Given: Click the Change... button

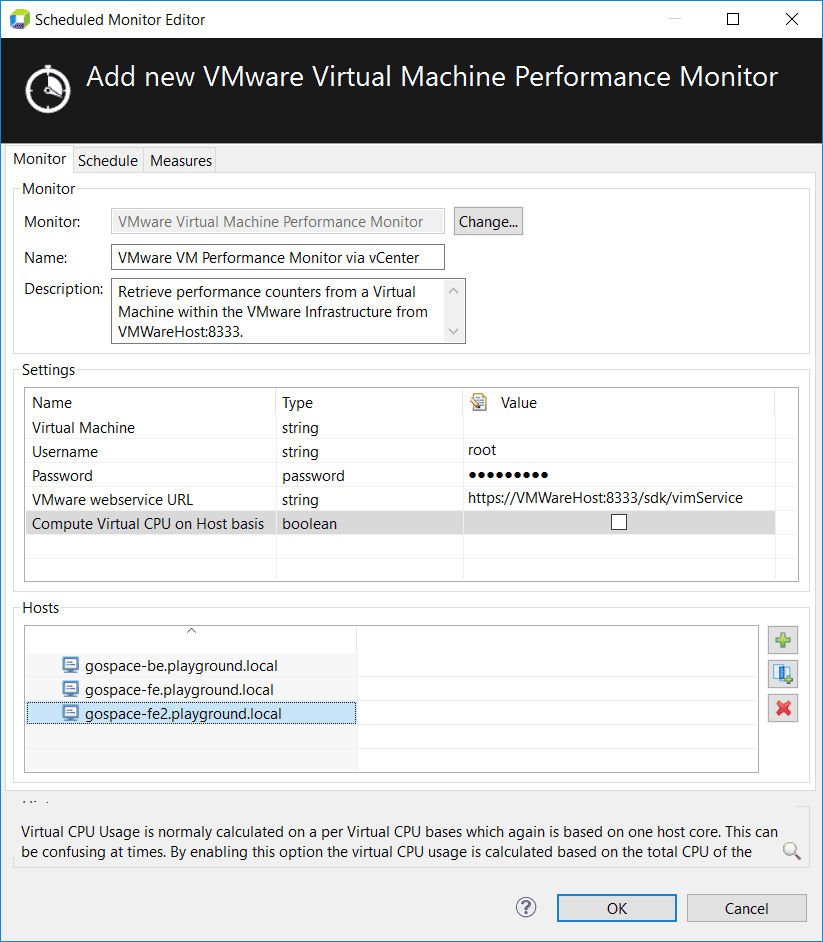Looking at the screenshot, I should [x=488, y=221].
